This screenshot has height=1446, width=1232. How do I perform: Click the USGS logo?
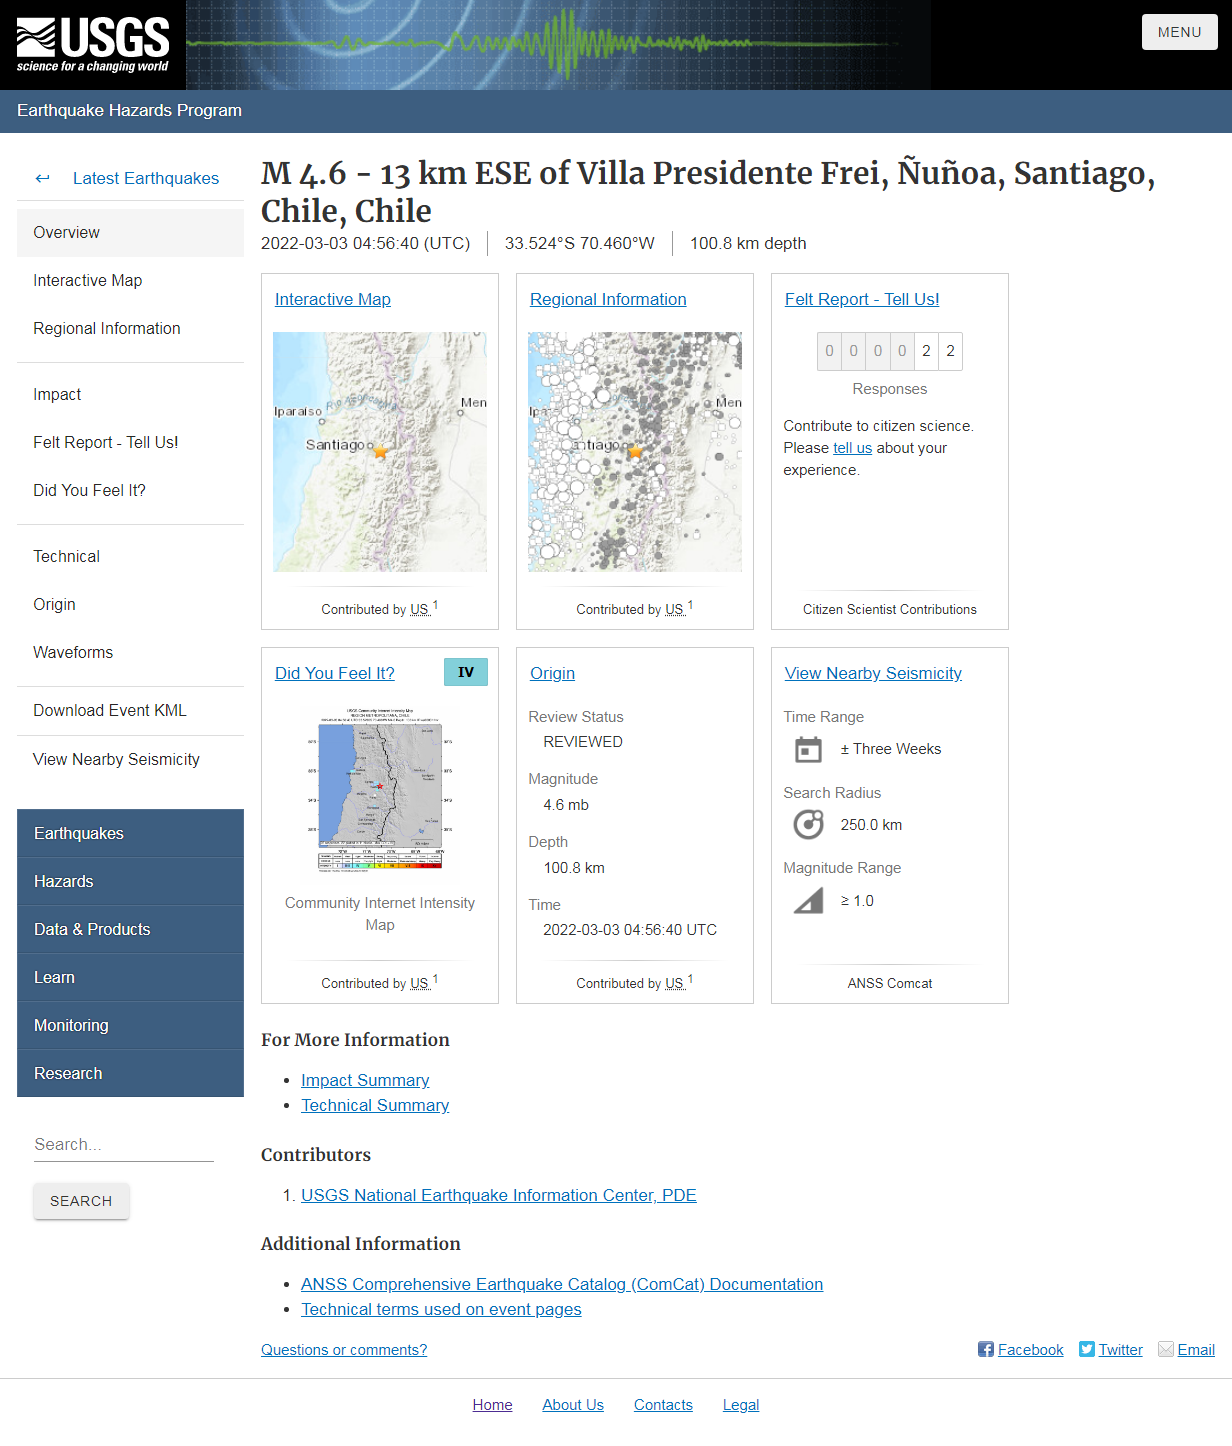click(x=93, y=45)
